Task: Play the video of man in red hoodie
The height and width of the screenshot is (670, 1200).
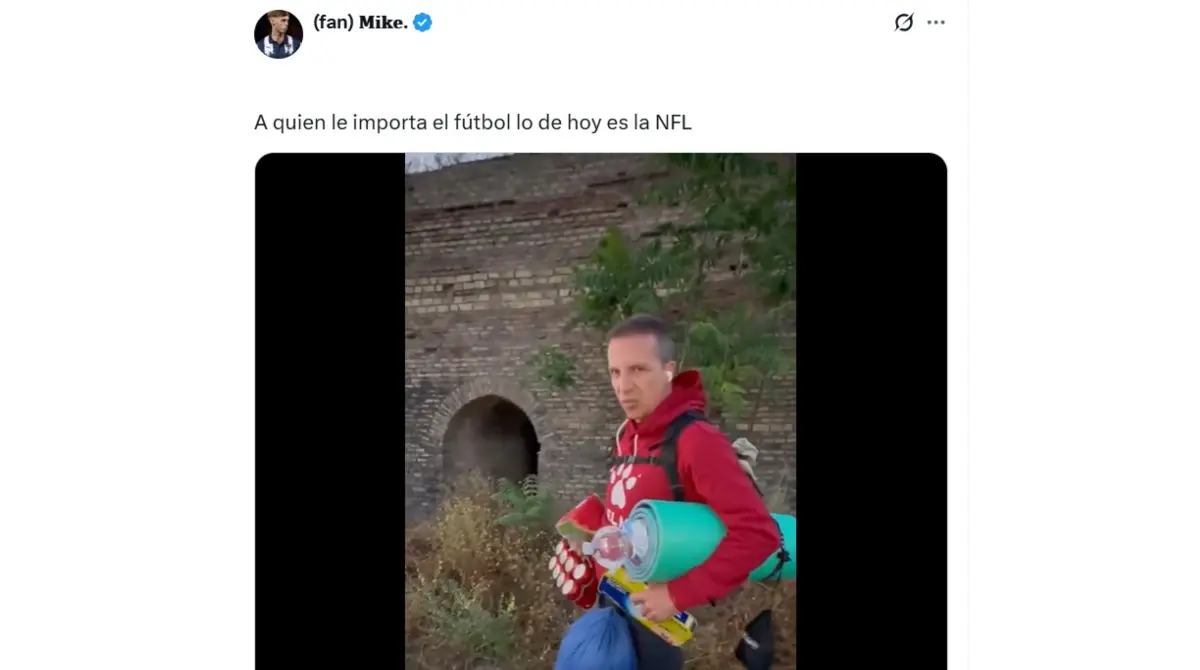Action: click(x=600, y=411)
